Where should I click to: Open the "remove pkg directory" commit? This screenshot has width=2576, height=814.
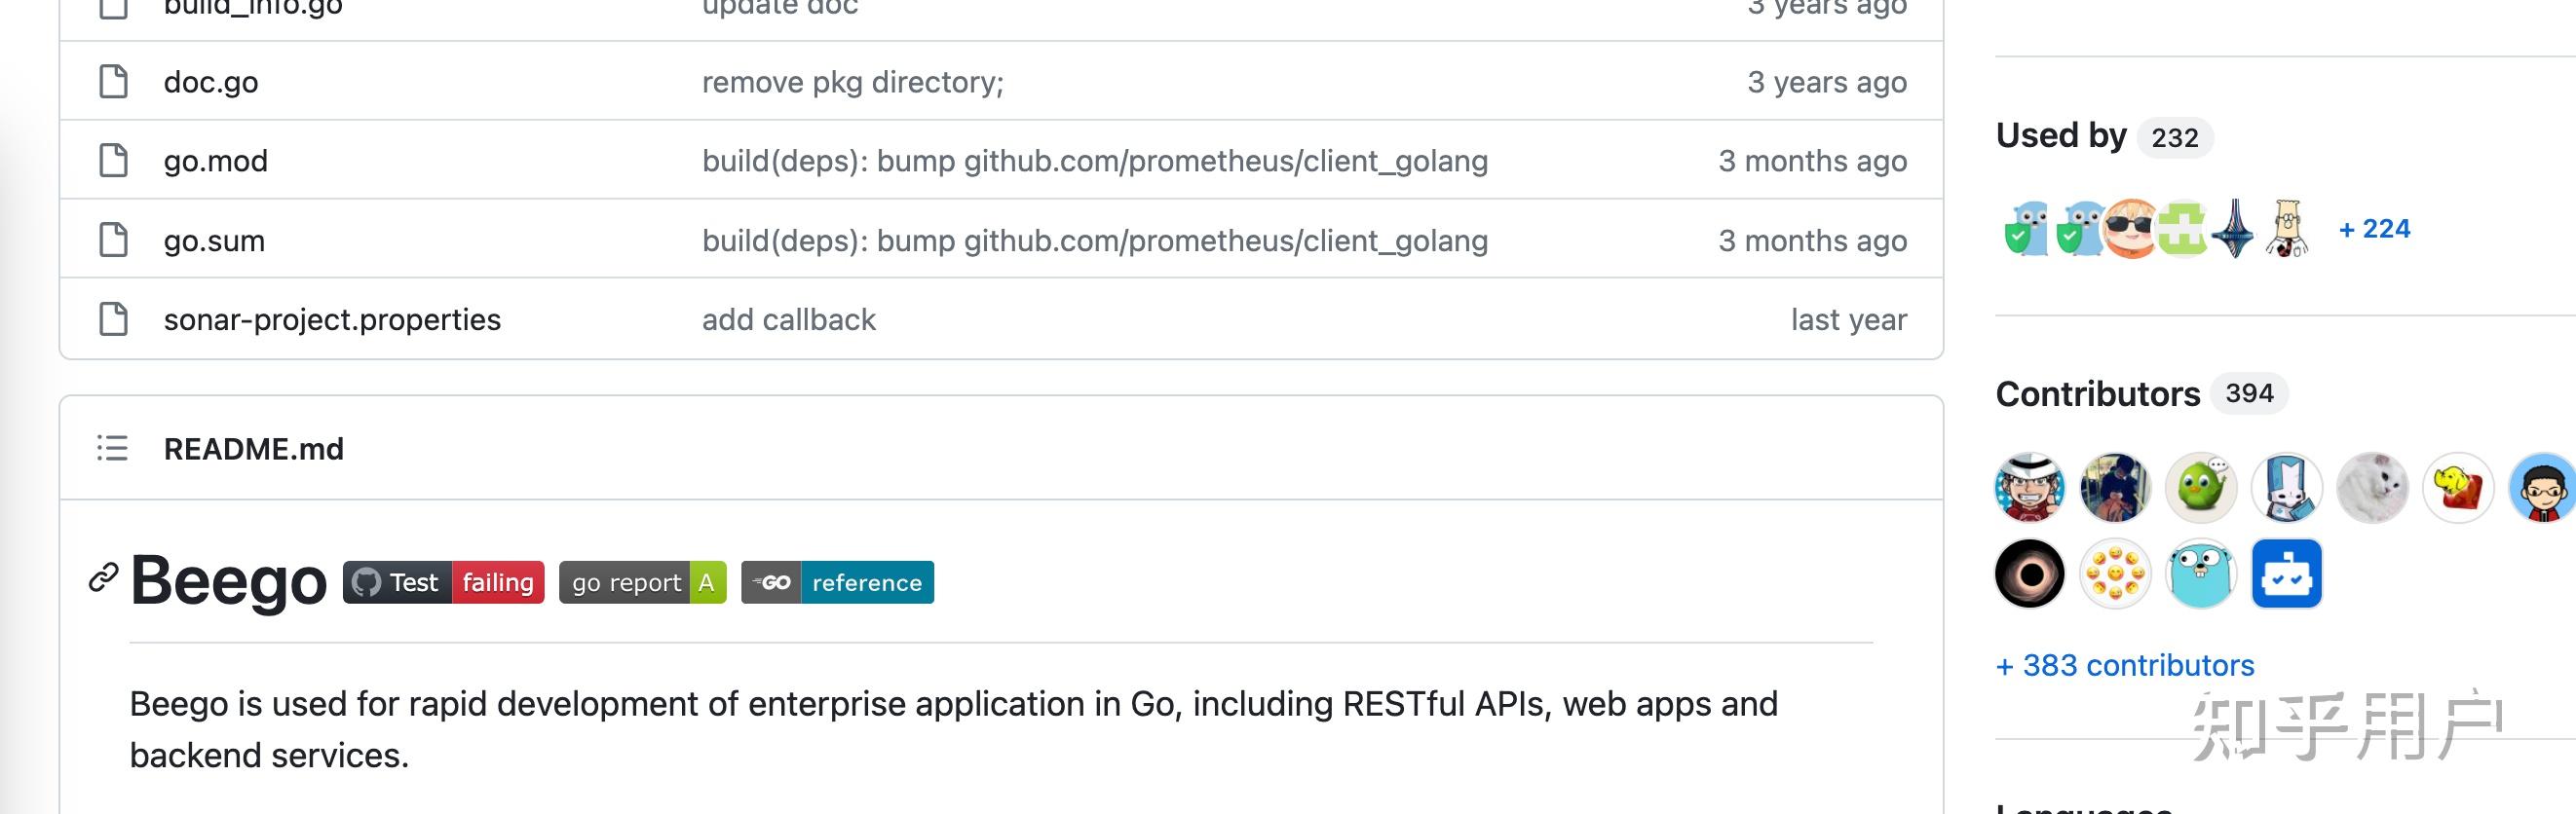tap(852, 82)
